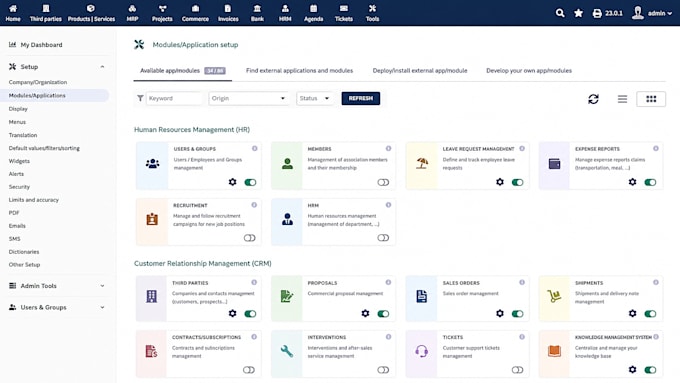680x383 pixels.
Task: Switch to list view icon
Action: [622, 99]
